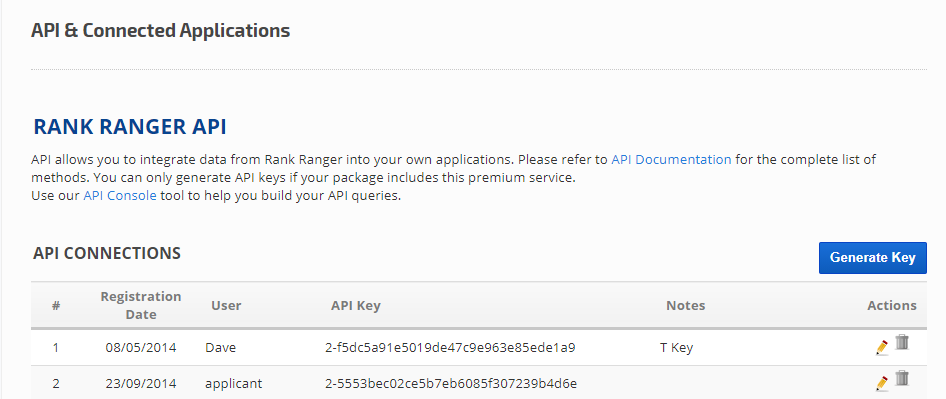This screenshot has height=399, width=946.
Task: Edit applicant's API key with pencil icon
Action: point(881,383)
